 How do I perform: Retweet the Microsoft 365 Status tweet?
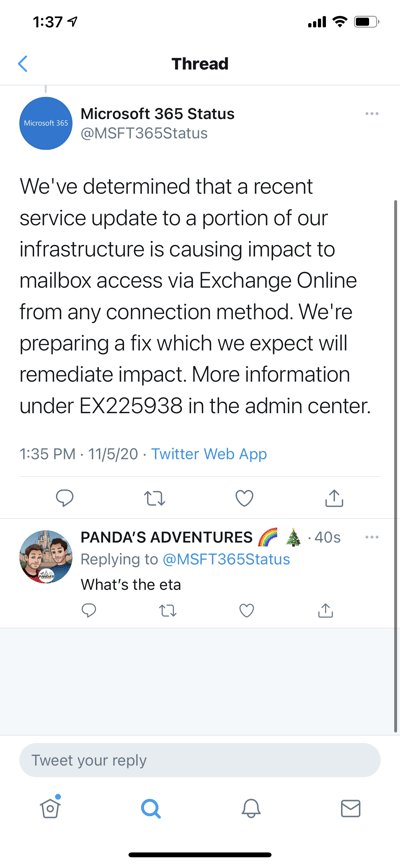154,499
